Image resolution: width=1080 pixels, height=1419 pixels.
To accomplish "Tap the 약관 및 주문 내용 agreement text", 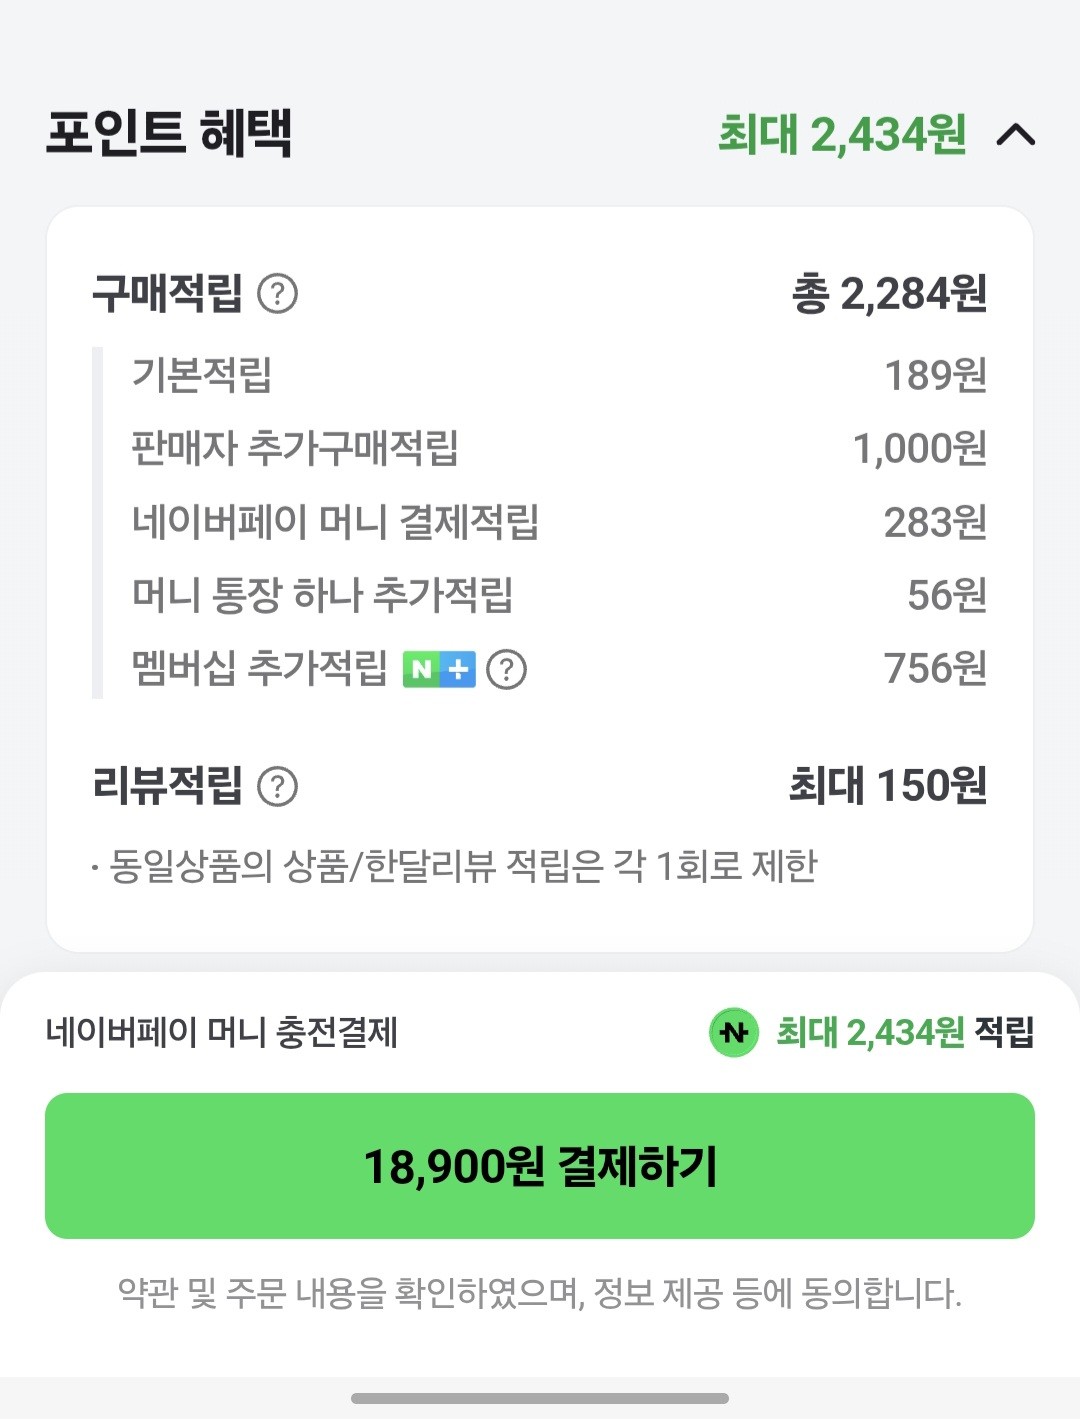I will click(540, 1293).
